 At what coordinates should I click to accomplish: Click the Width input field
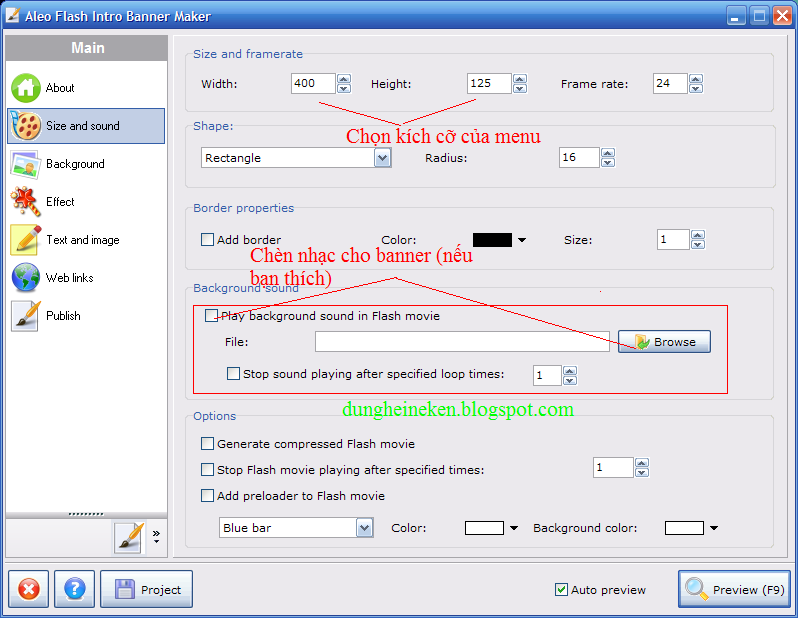(x=313, y=83)
